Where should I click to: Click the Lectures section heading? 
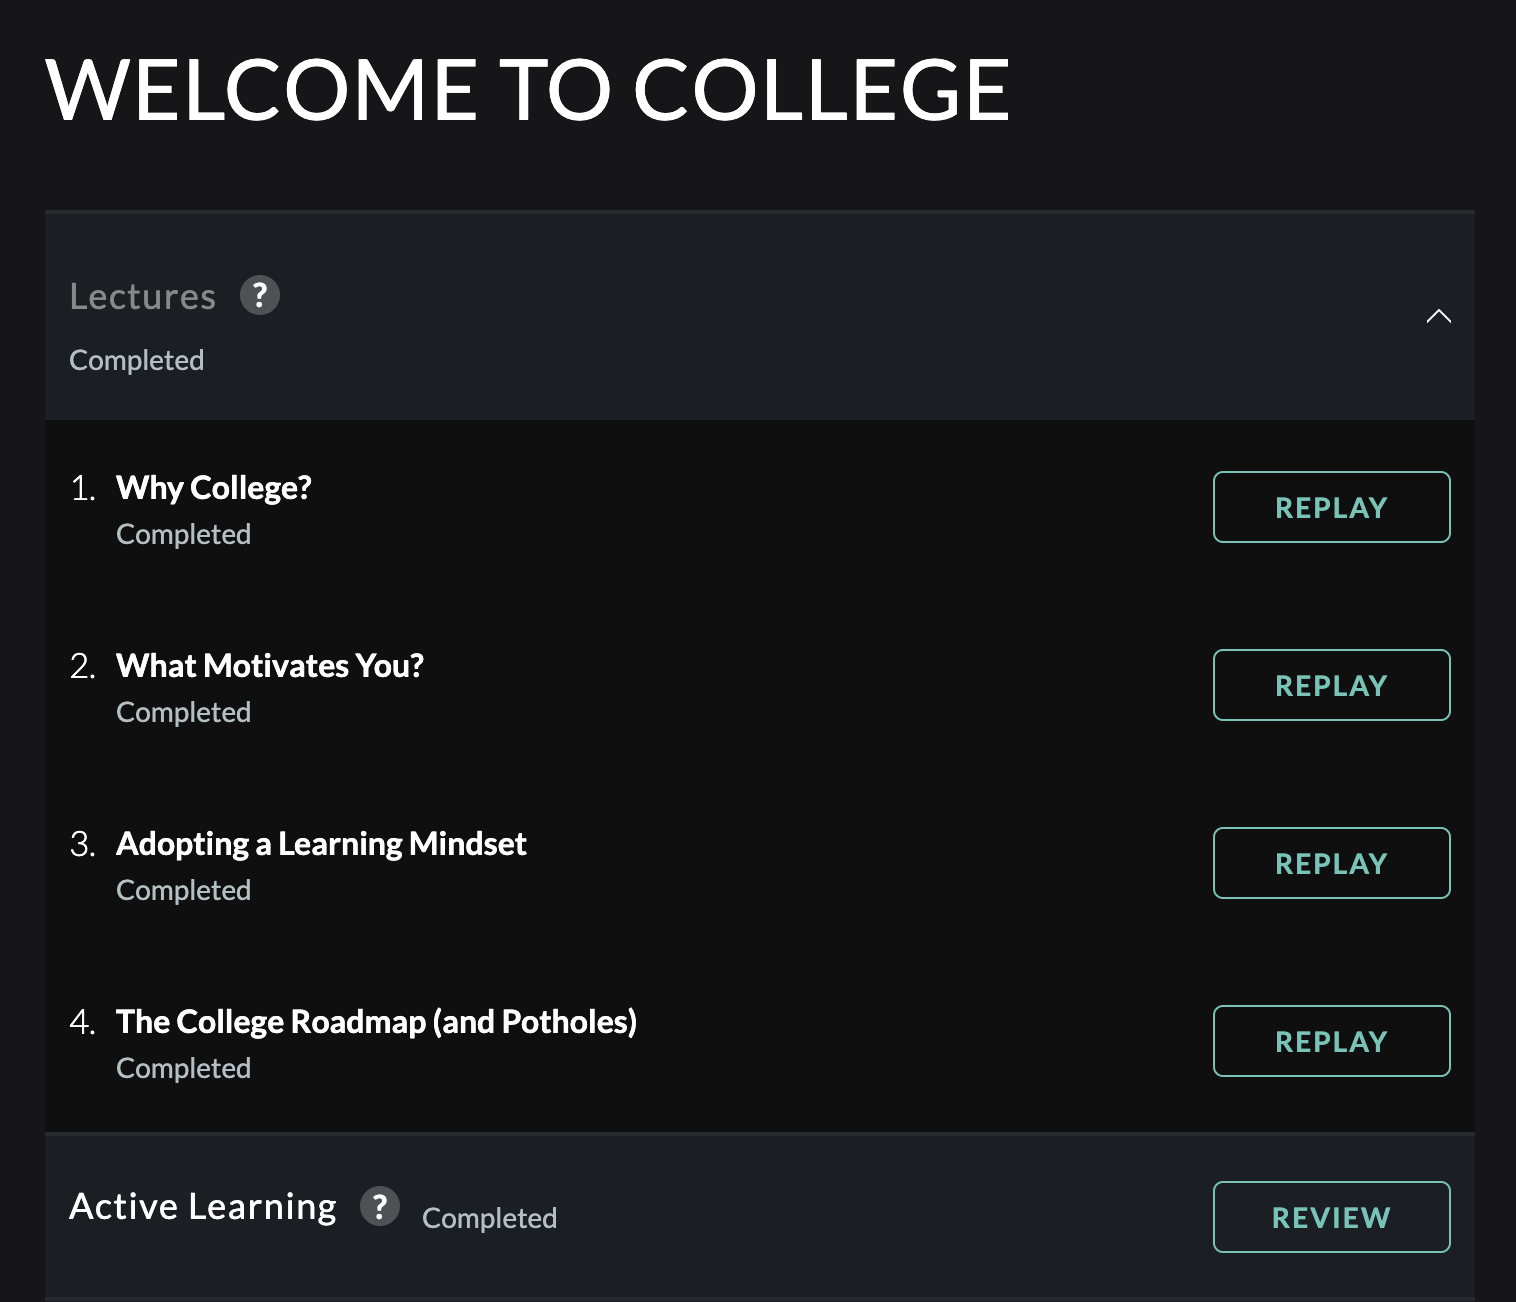coord(143,297)
